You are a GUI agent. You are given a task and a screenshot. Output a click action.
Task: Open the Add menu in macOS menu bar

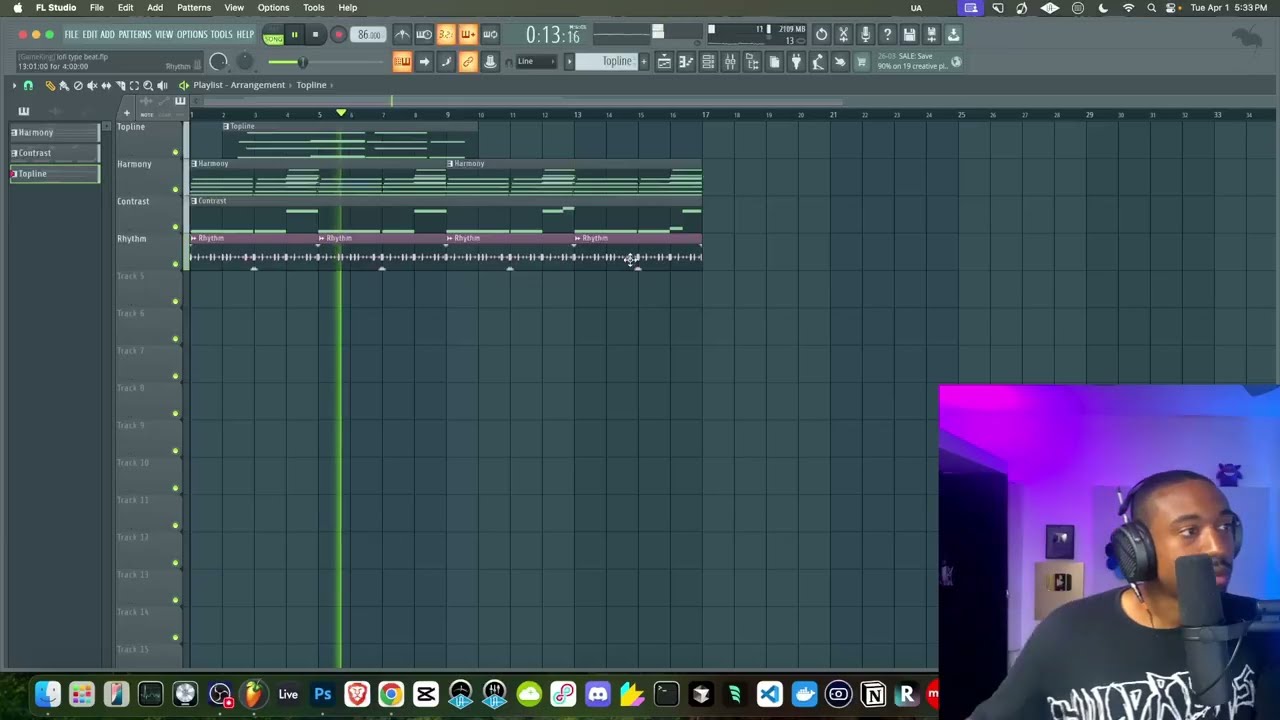coord(155,8)
